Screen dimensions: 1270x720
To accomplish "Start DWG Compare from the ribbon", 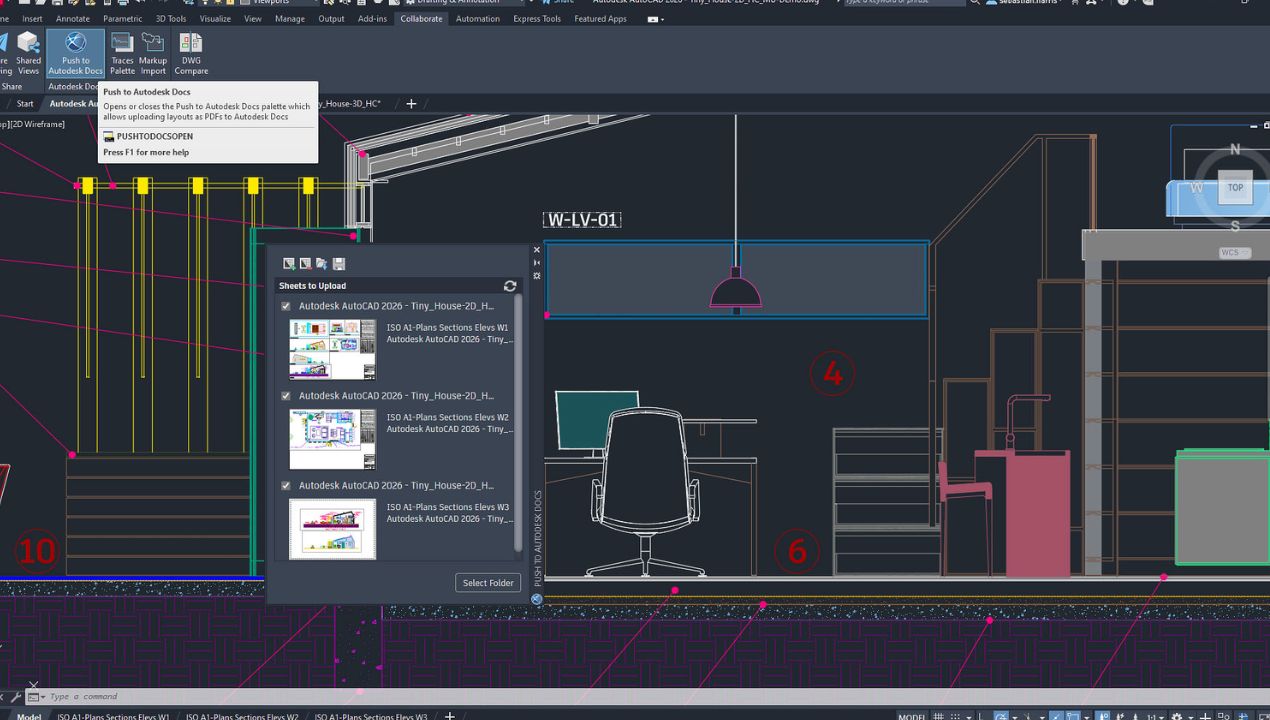I will (x=191, y=53).
